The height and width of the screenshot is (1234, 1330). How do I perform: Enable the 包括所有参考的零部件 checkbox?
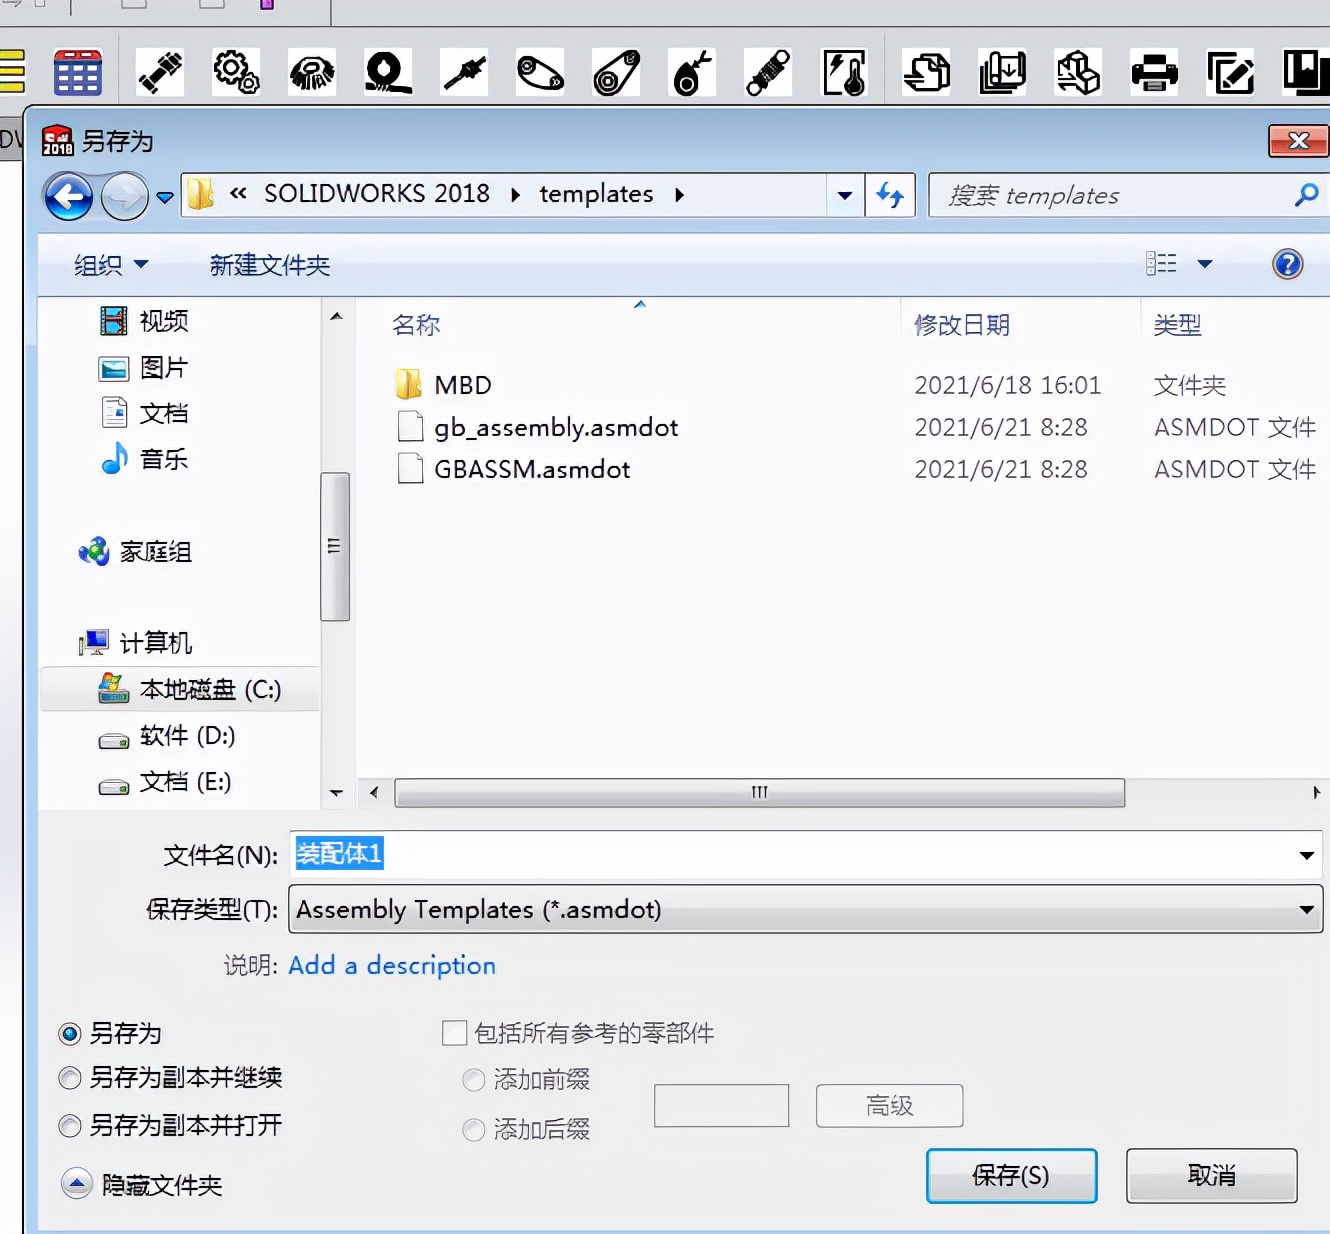[455, 1033]
